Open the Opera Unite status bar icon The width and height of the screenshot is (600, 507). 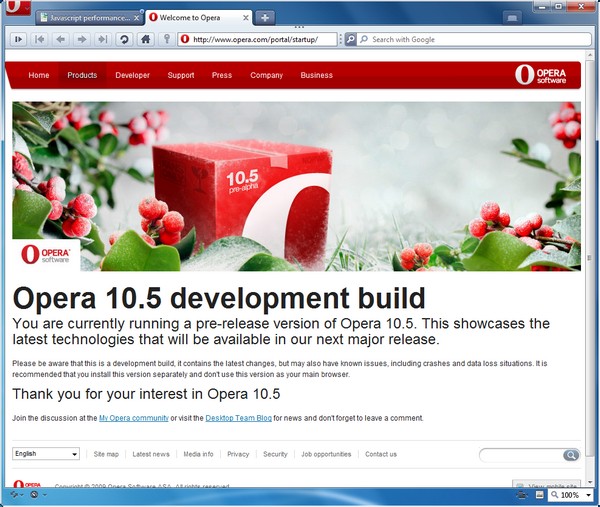pyautogui.click(x=34, y=494)
